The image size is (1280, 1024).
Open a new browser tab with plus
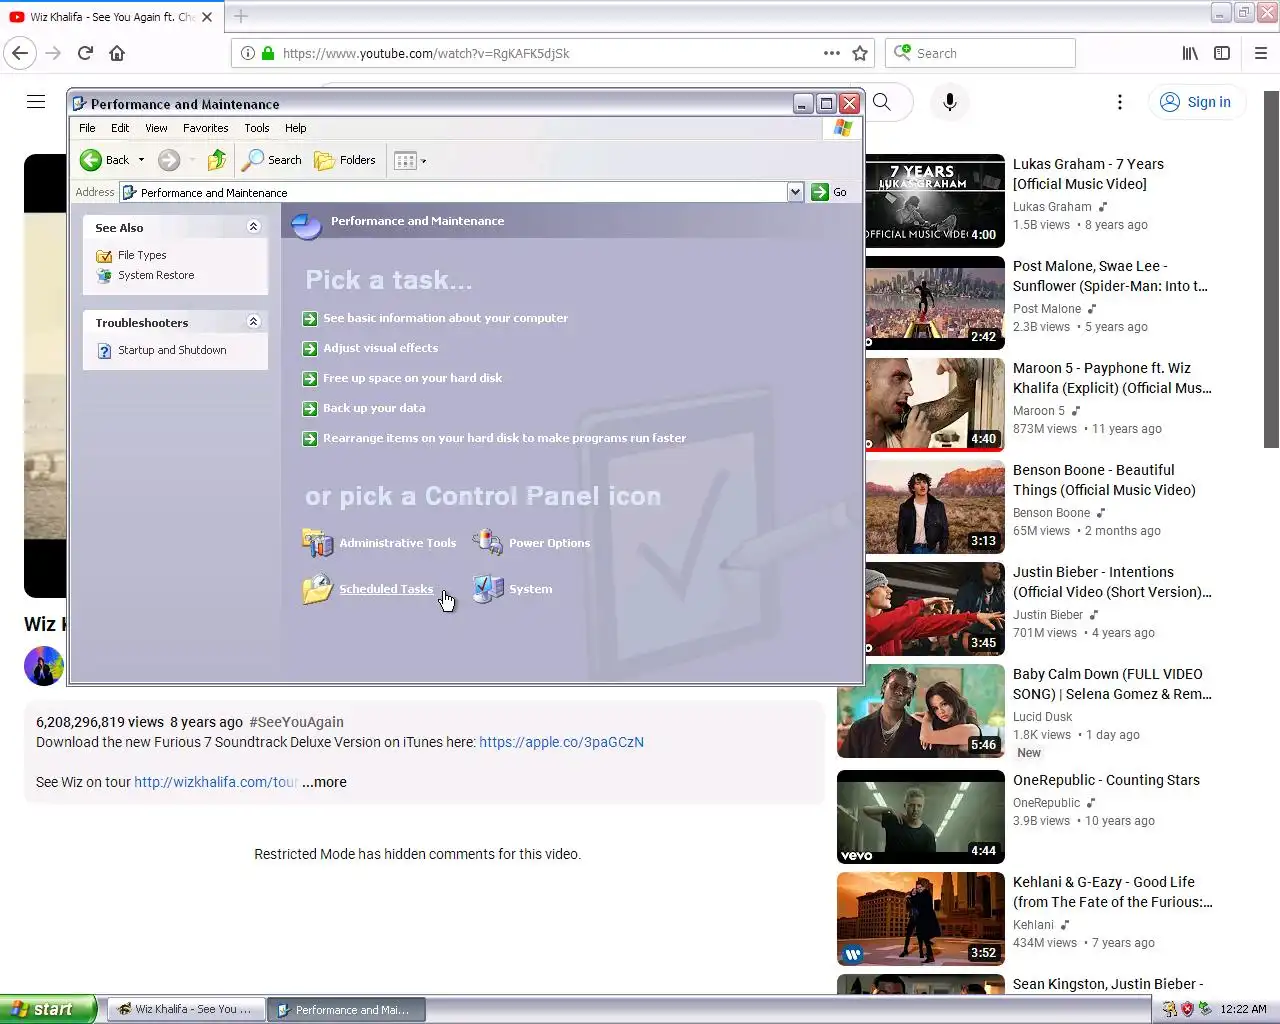tap(241, 16)
